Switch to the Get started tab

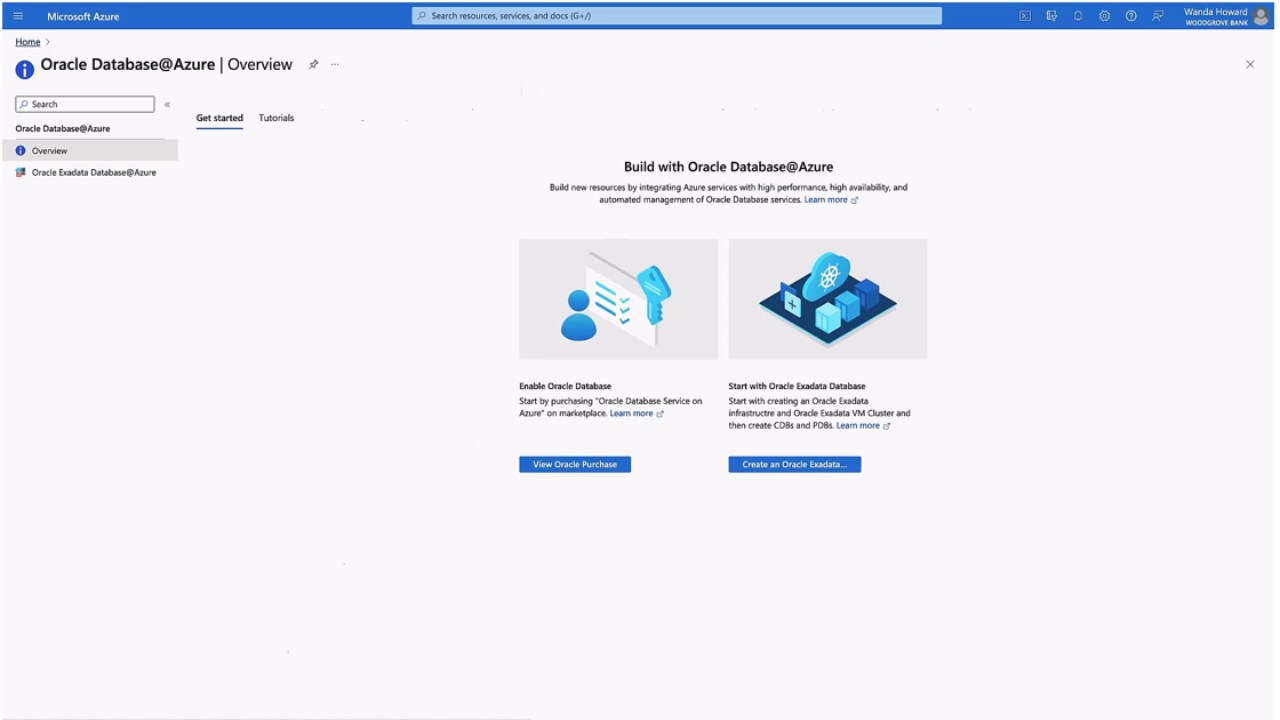[219, 118]
